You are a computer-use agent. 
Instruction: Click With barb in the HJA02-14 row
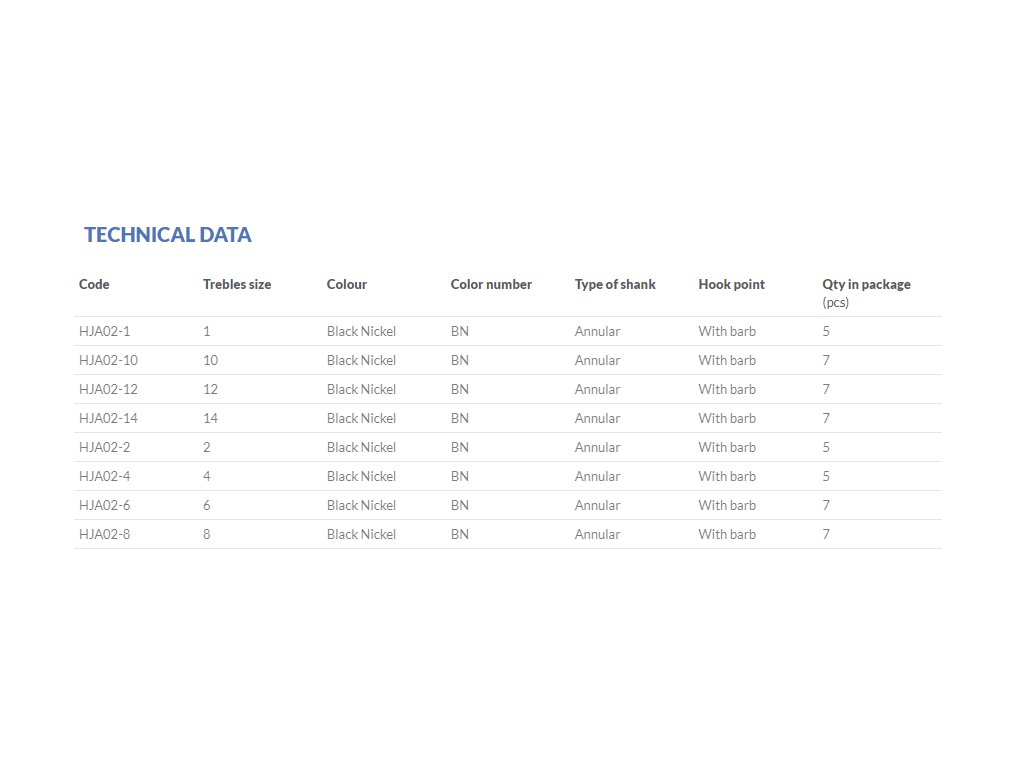pos(727,418)
